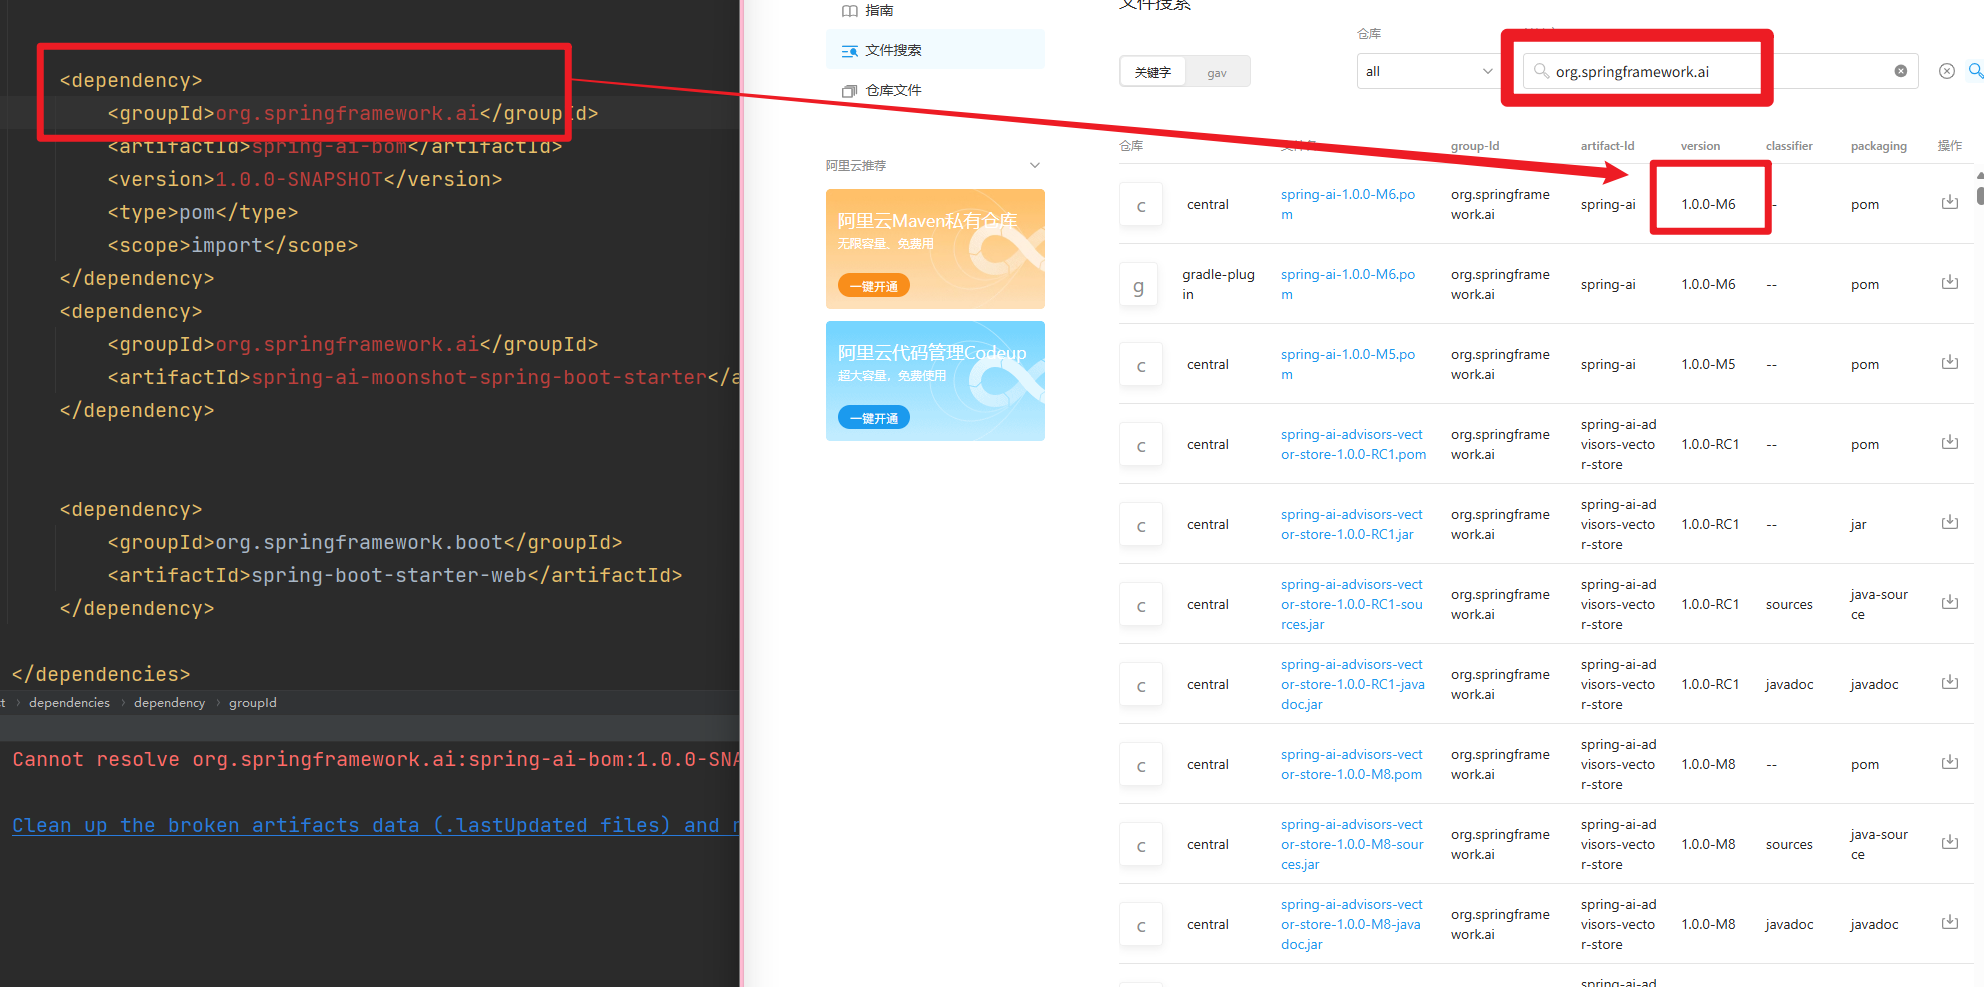The width and height of the screenshot is (1984, 987).
Task: Switch search mode to gav
Action: [x=1217, y=71]
